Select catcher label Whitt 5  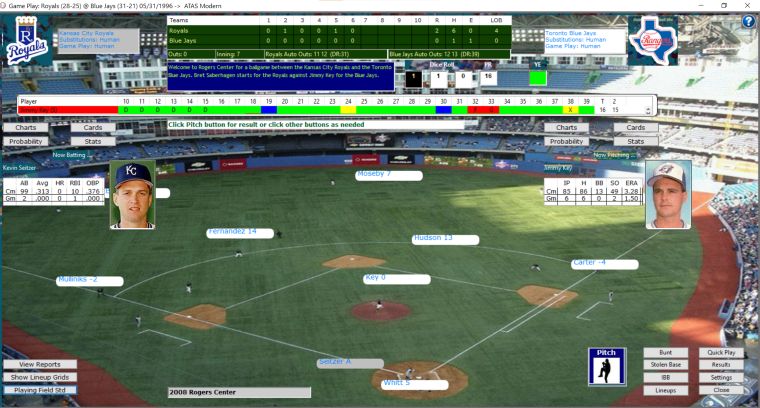(x=414, y=384)
